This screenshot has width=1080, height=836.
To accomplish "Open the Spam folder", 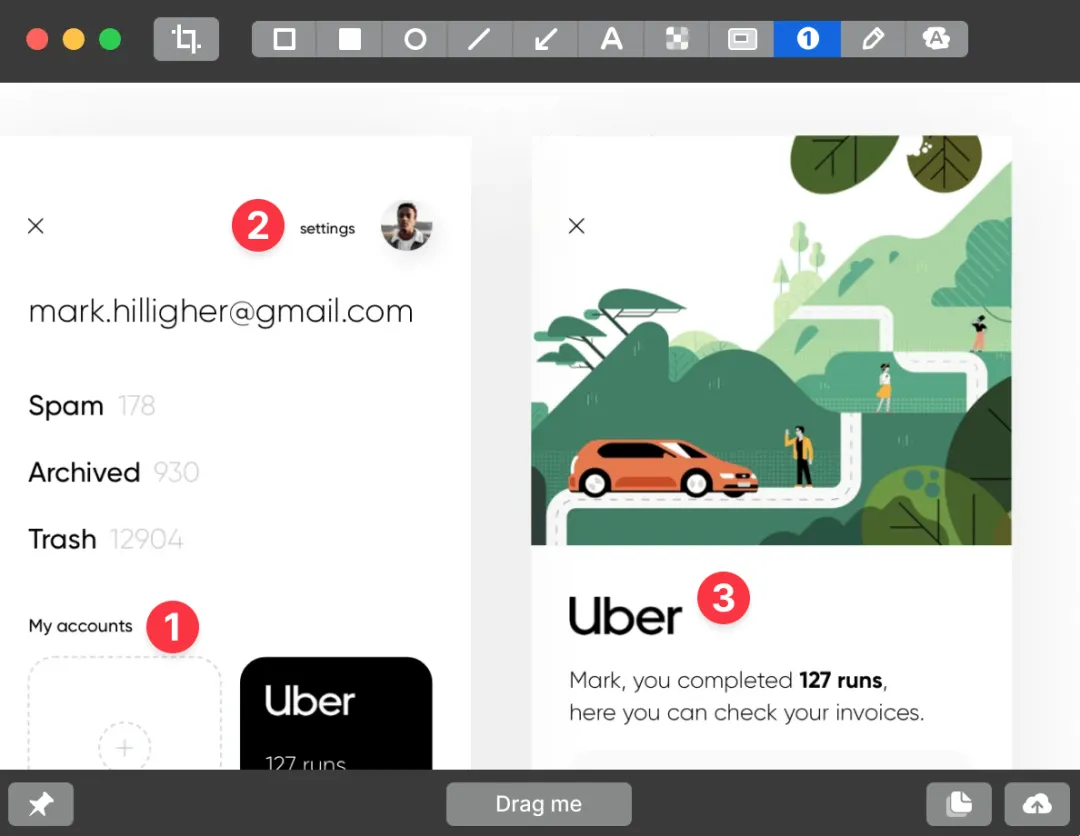I will click(x=92, y=406).
